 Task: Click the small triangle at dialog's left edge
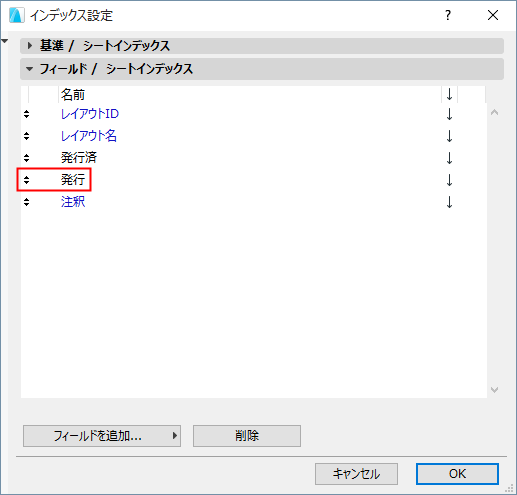5,41
